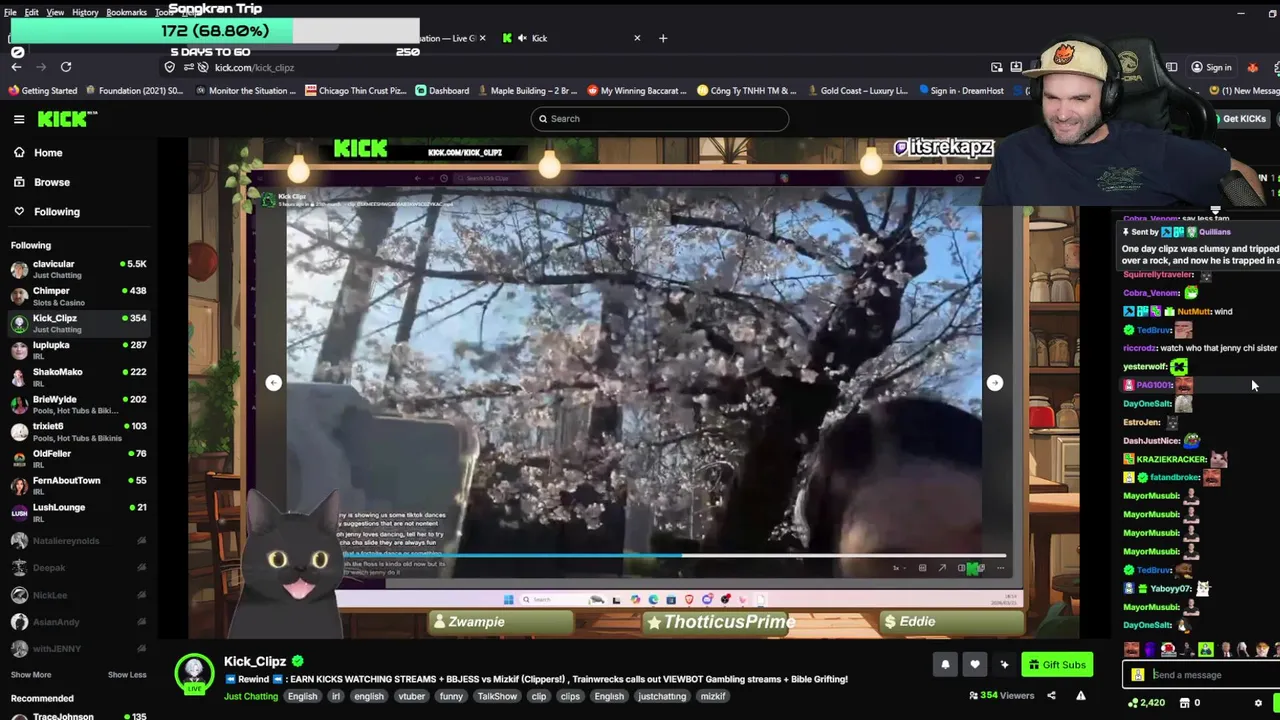Click the Browse icon in the sidebar
1280x720 pixels.
coord(19,182)
